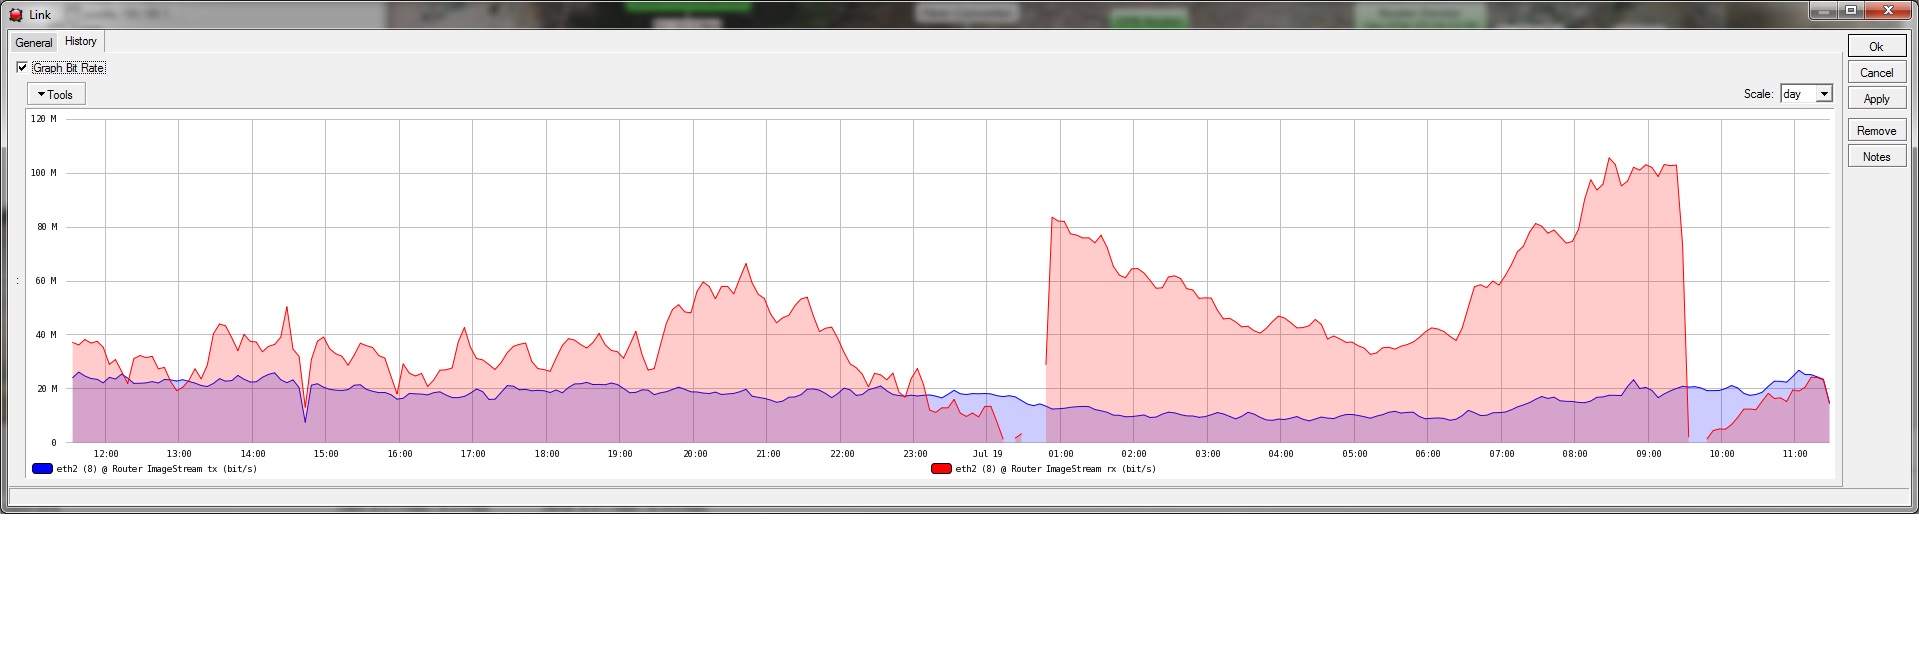Click the red rx legend swatch
This screenshot has width=1919, height=648.
pyautogui.click(x=941, y=468)
